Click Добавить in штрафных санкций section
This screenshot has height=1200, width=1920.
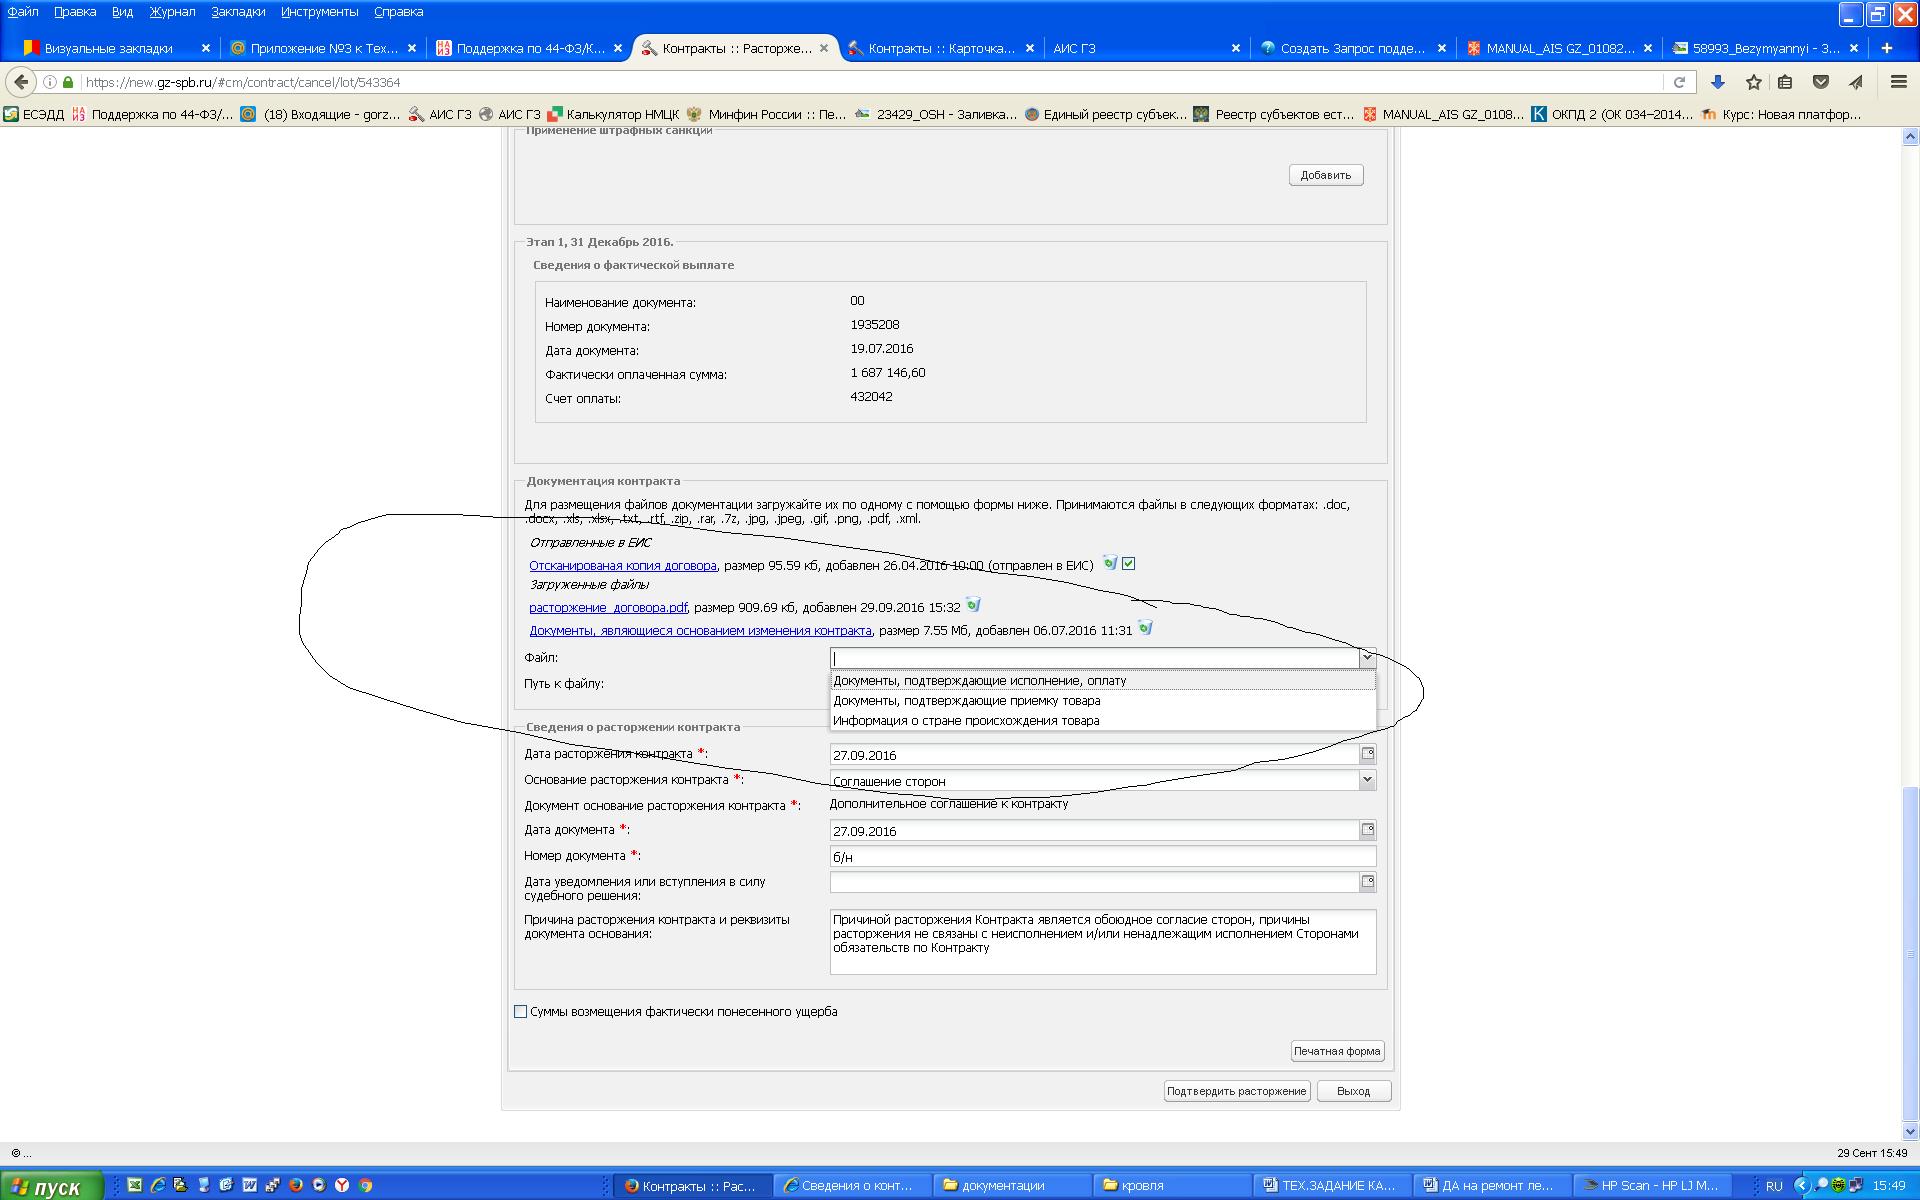[1326, 175]
